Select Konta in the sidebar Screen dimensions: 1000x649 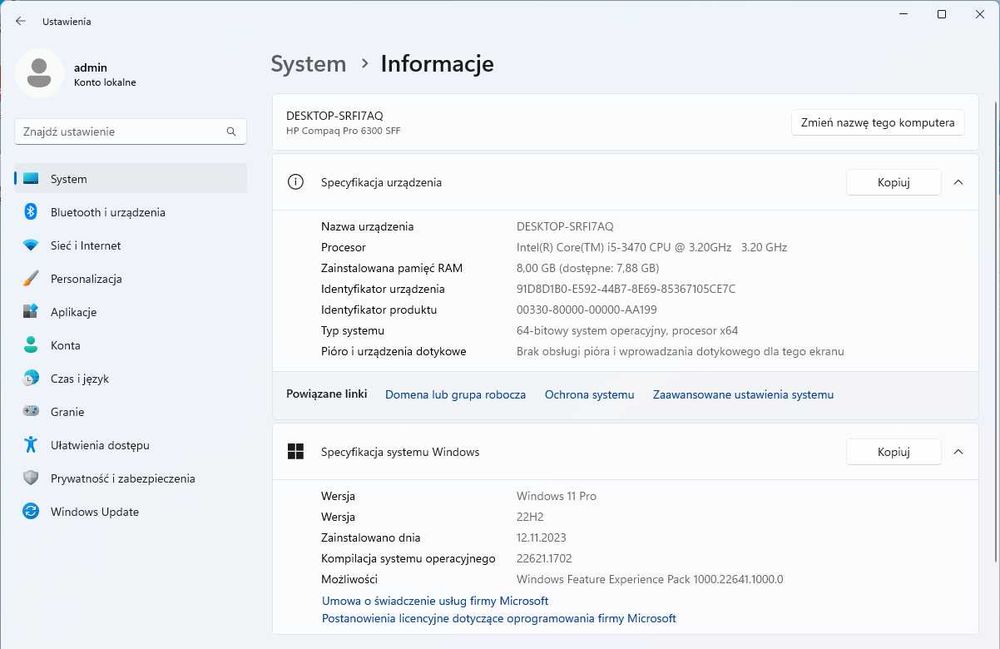pos(131,345)
